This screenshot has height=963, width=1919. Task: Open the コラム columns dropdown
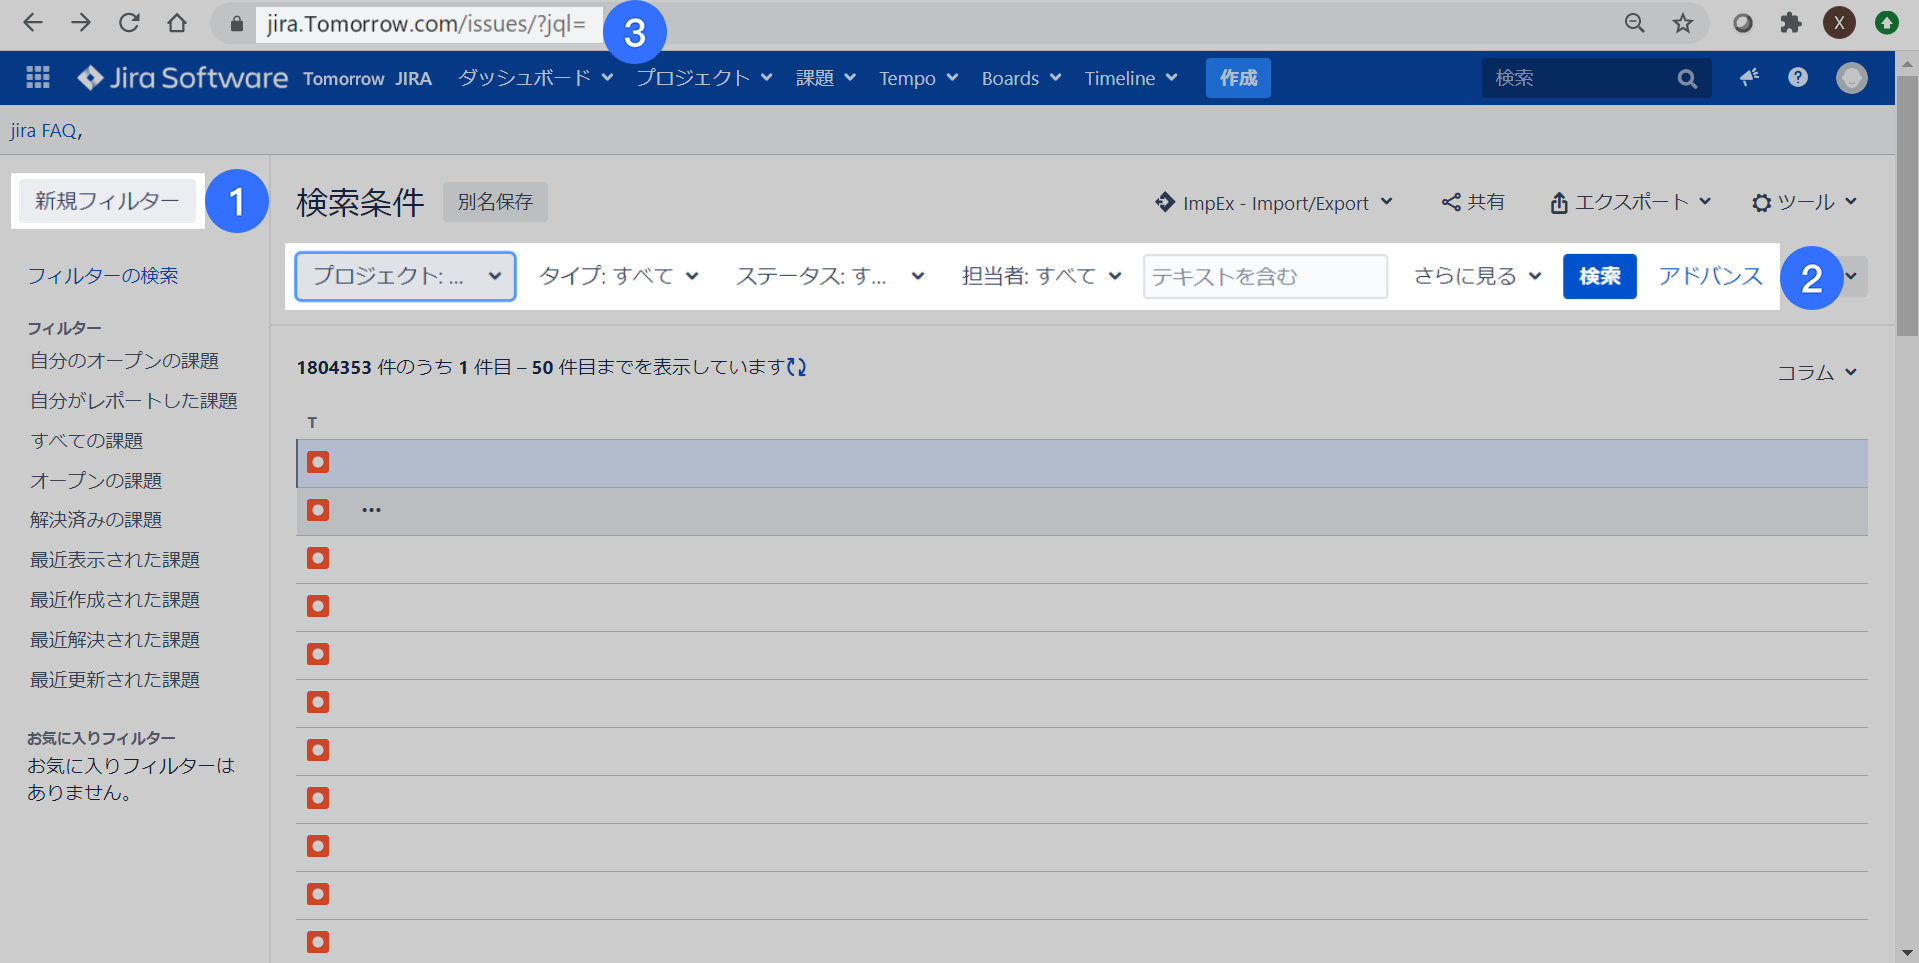(x=1816, y=372)
